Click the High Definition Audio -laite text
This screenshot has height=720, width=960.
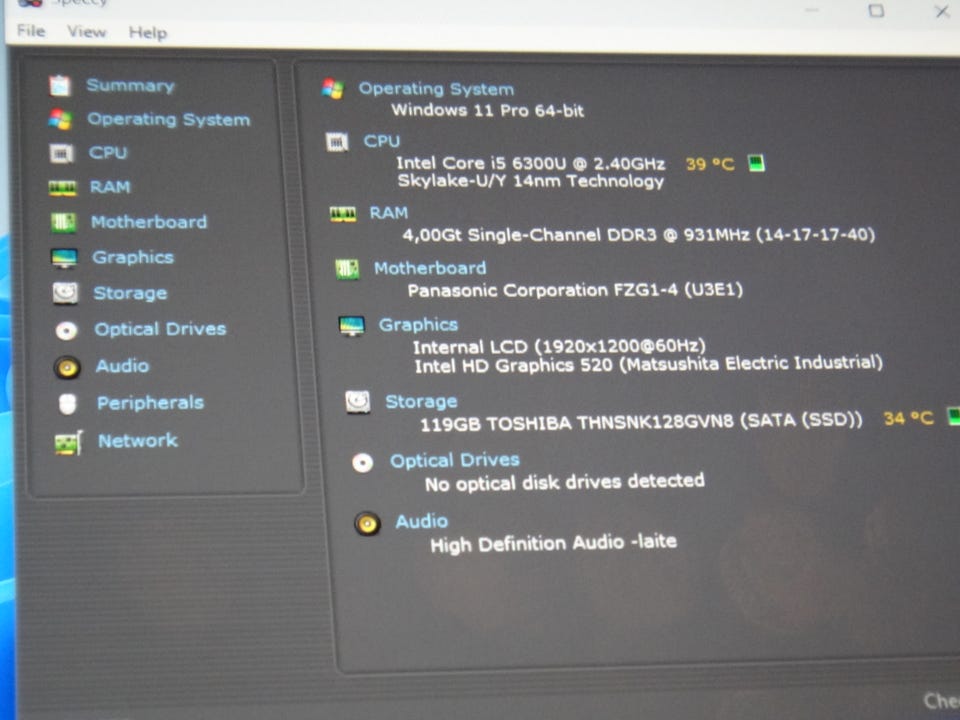[x=553, y=543]
